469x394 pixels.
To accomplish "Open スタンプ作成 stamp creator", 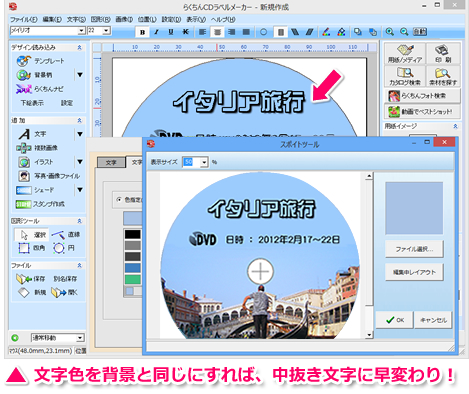I will click(40, 204).
